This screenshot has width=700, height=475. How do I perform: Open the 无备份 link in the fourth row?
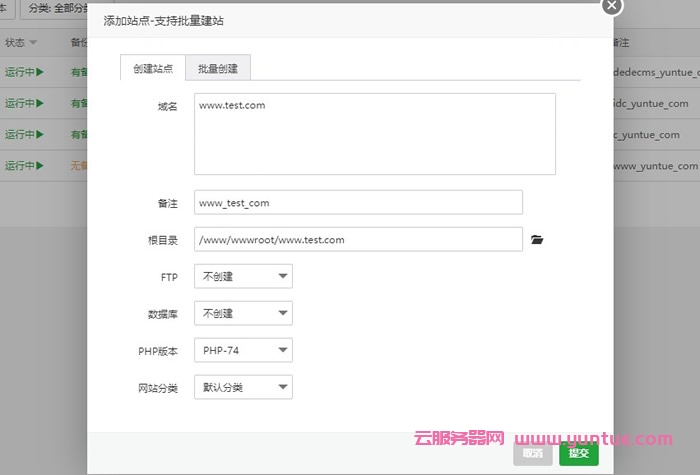79,165
